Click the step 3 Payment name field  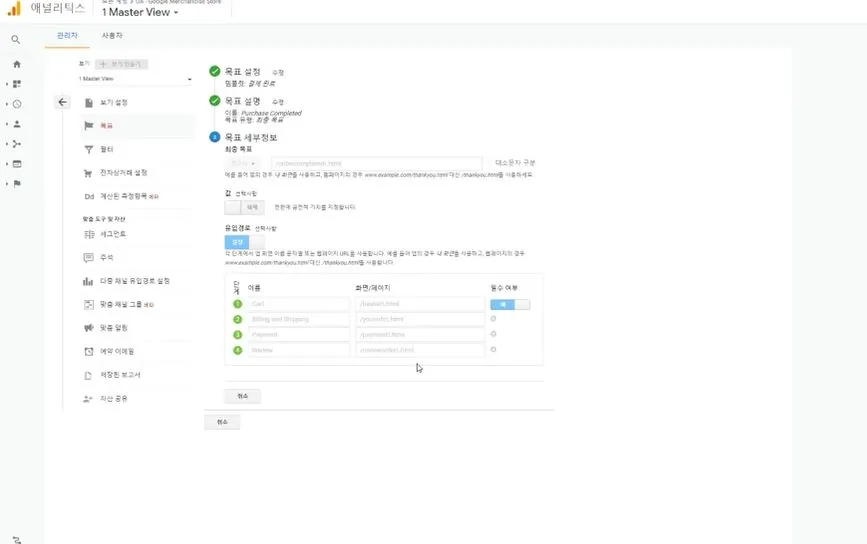click(x=299, y=334)
